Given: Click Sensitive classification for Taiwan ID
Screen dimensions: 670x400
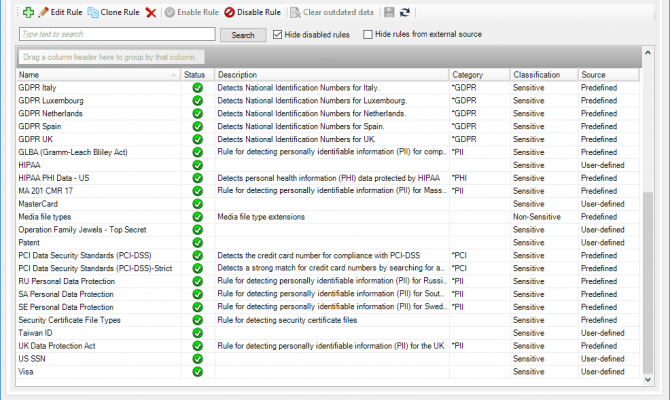Looking at the screenshot, I should [x=529, y=333].
